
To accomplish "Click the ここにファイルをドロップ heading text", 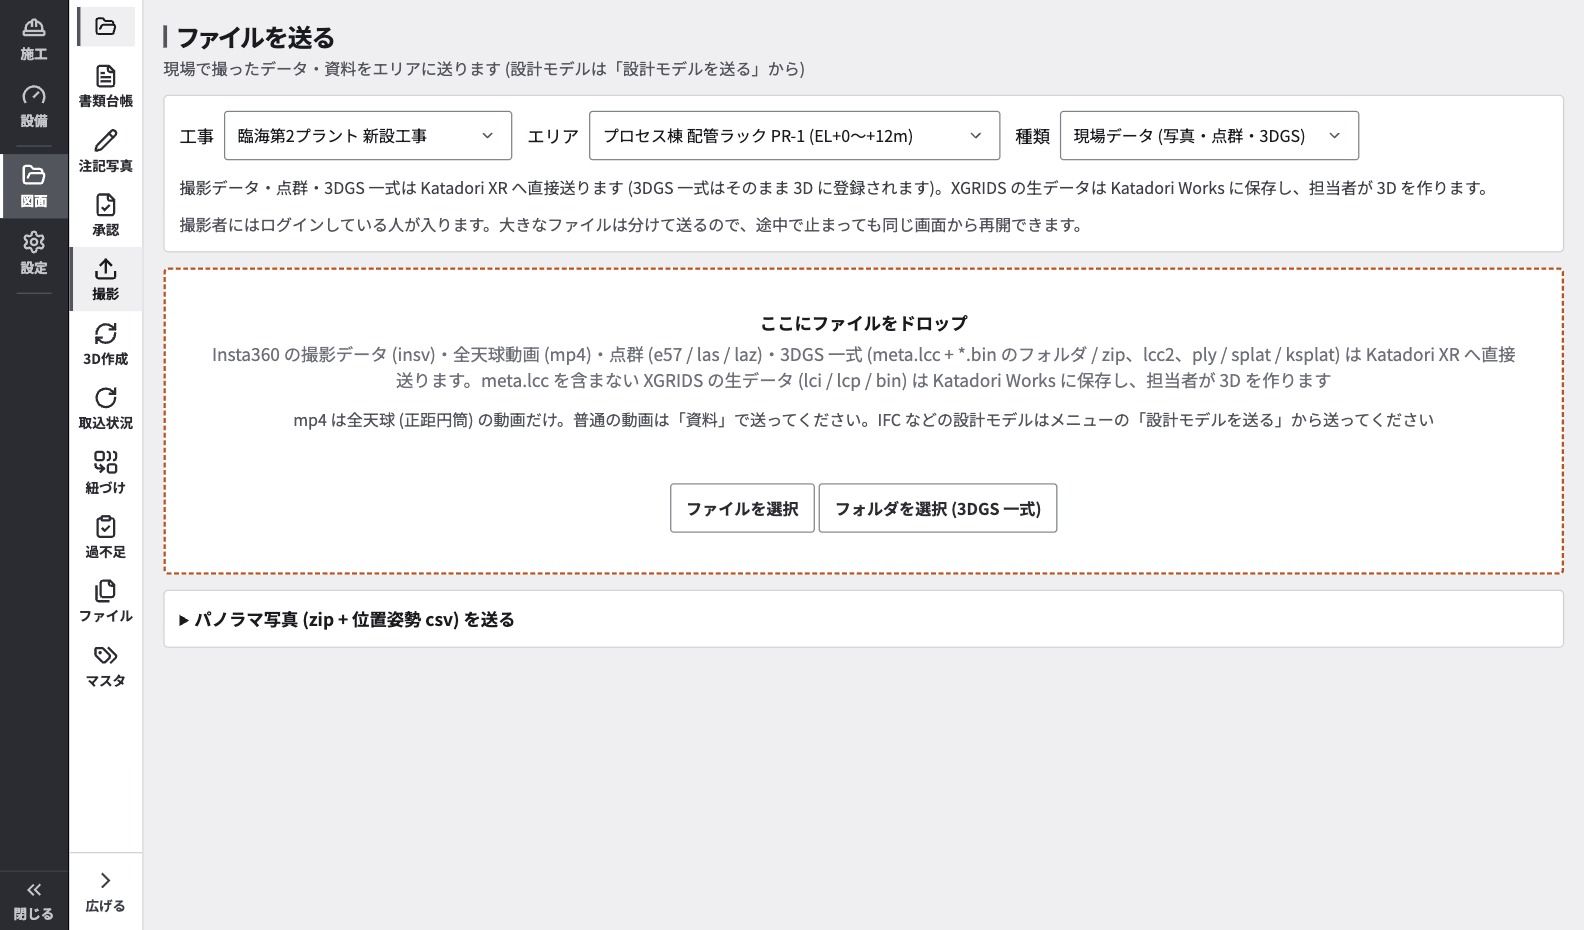I will [864, 323].
